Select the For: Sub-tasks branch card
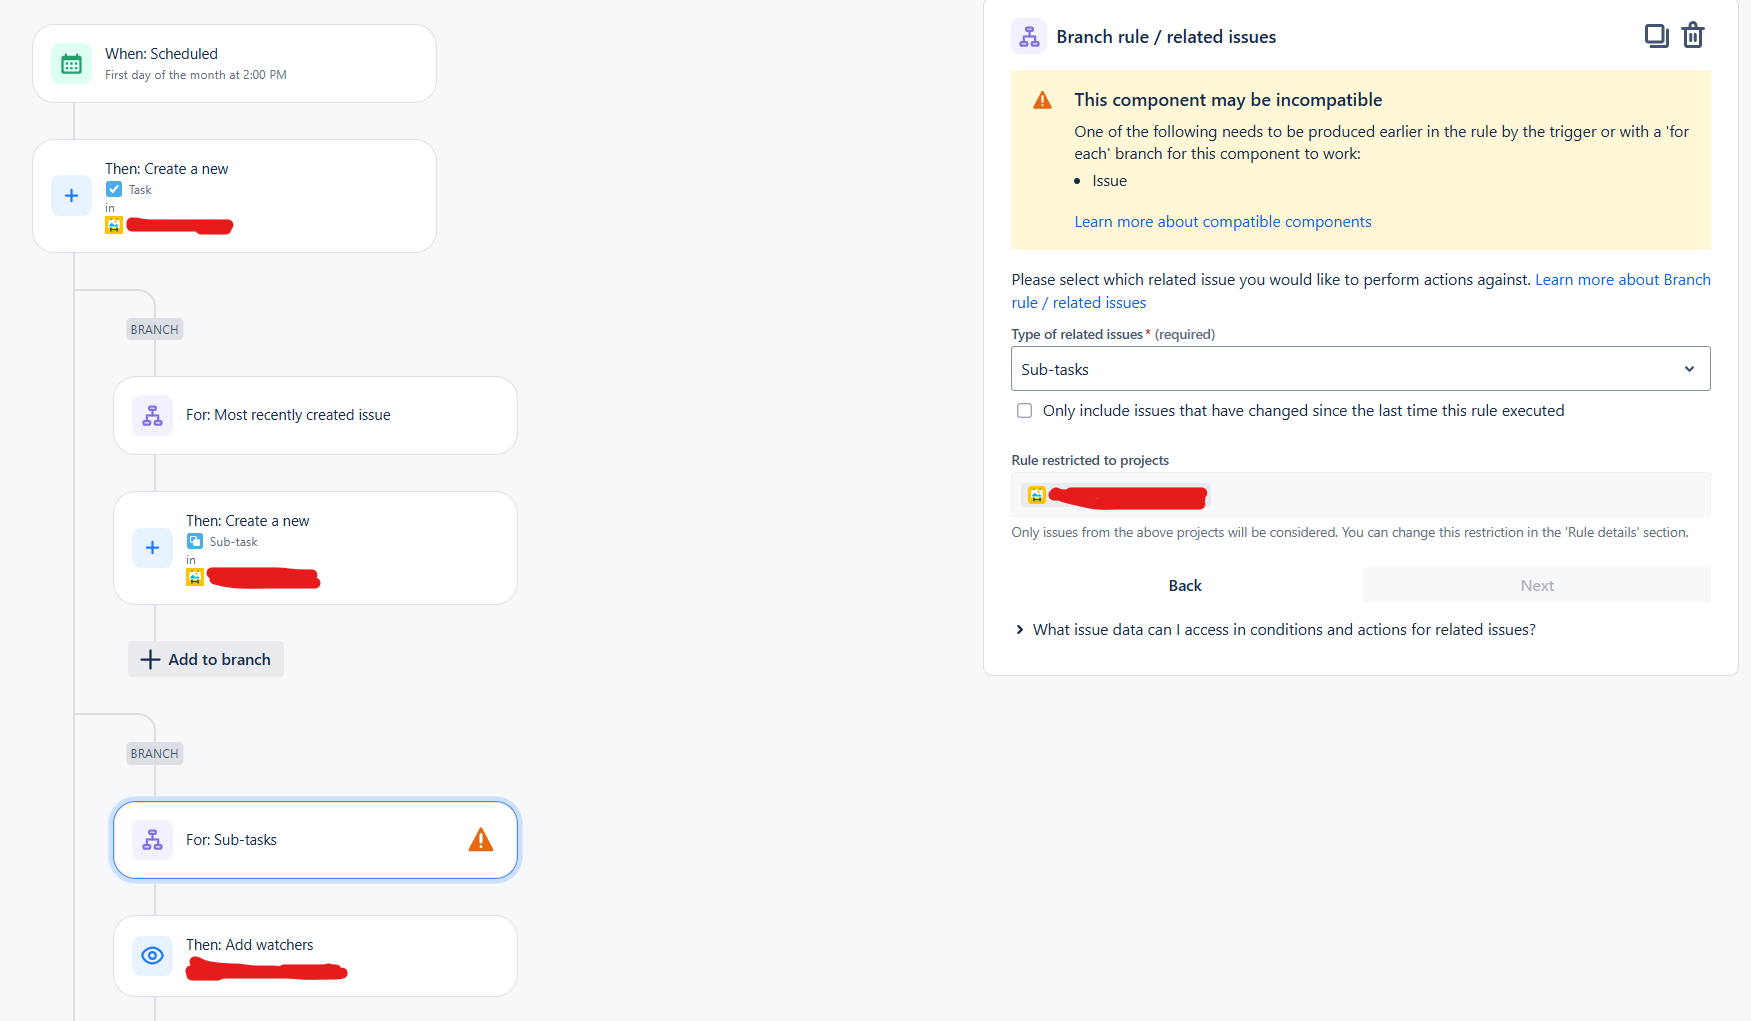This screenshot has width=1751, height=1021. [x=315, y=840]
